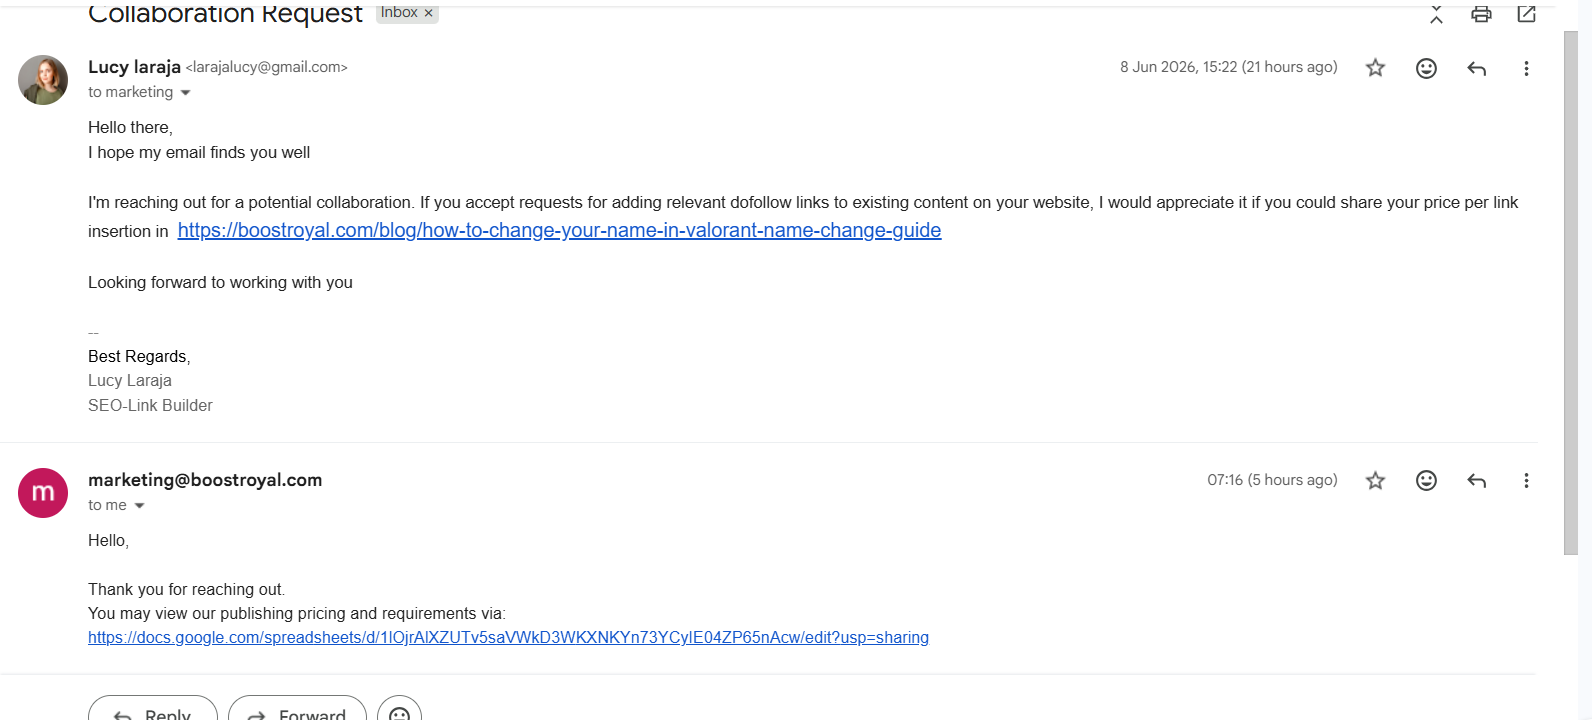Star Lucy Laraja's email message

click(x=1376, y=68)
